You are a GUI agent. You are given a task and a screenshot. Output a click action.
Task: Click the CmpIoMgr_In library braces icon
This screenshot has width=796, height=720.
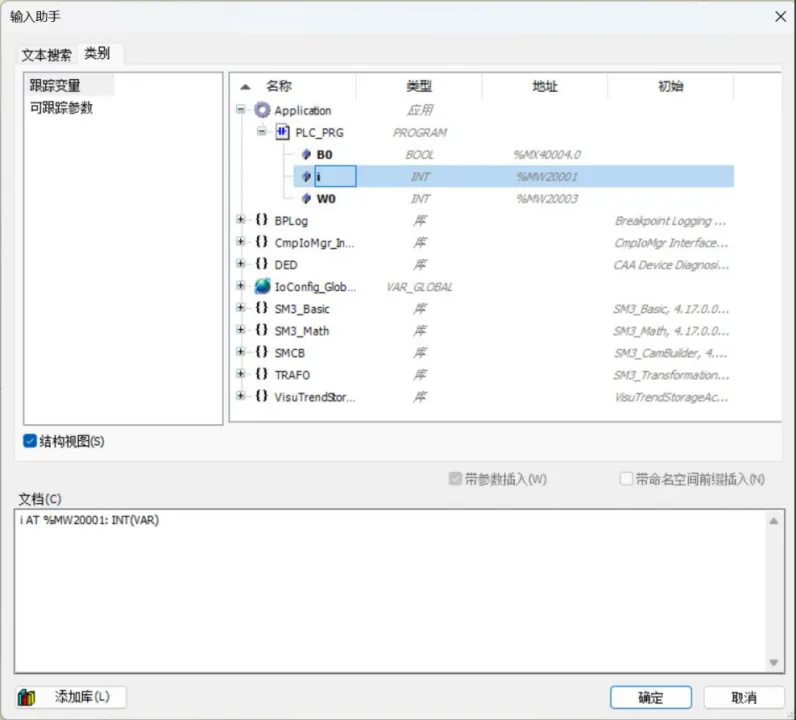click(x=261, y=242)
